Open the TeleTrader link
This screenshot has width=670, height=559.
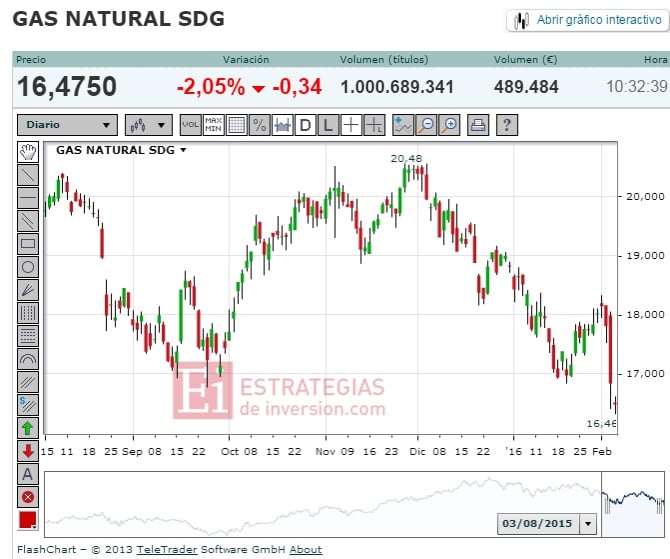tap(167, 550)
